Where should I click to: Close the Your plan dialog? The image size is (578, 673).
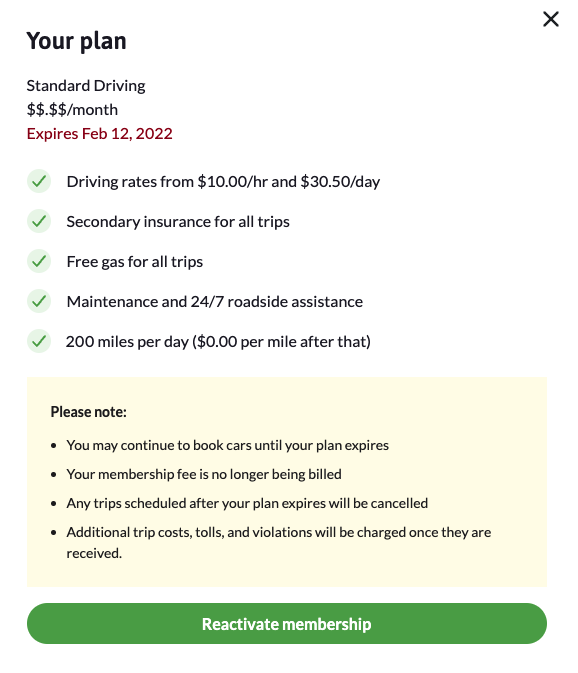(551, 19)
